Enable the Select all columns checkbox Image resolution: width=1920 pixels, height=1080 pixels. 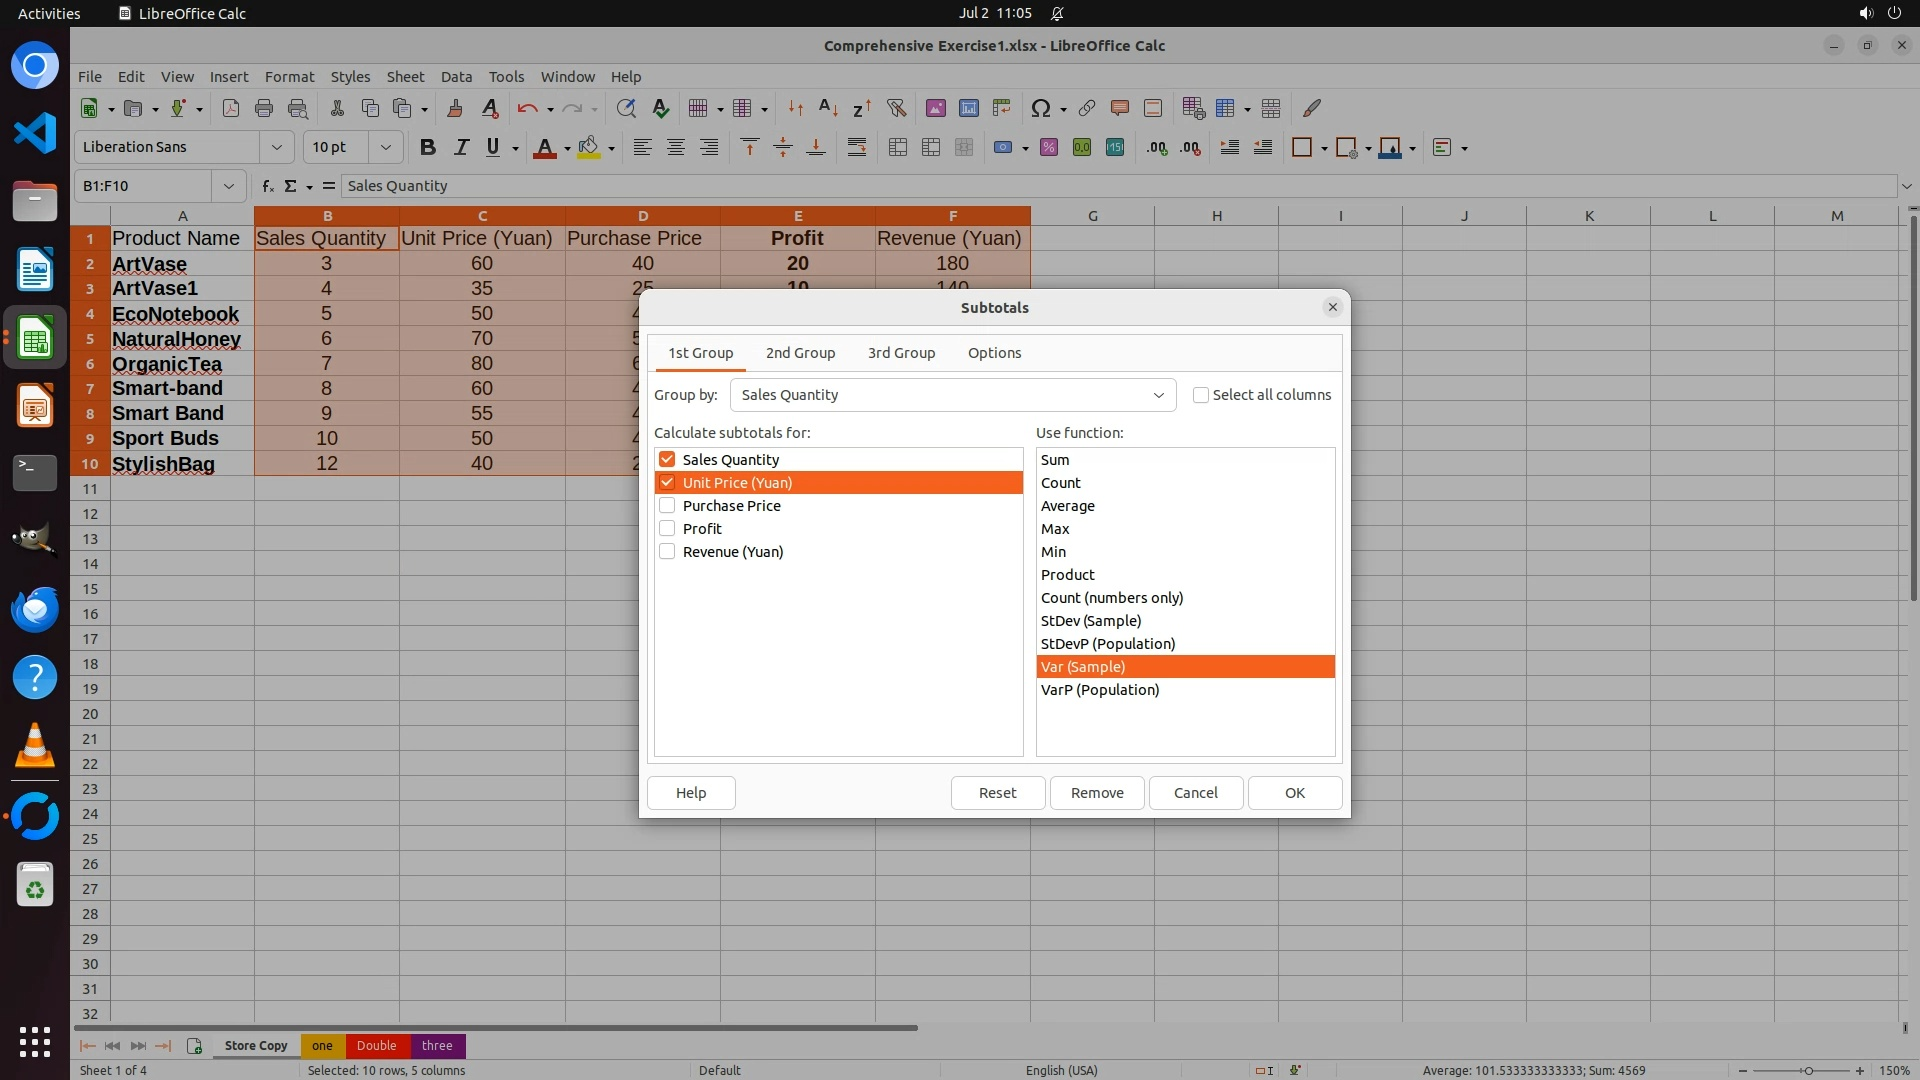pos(1201,395)
